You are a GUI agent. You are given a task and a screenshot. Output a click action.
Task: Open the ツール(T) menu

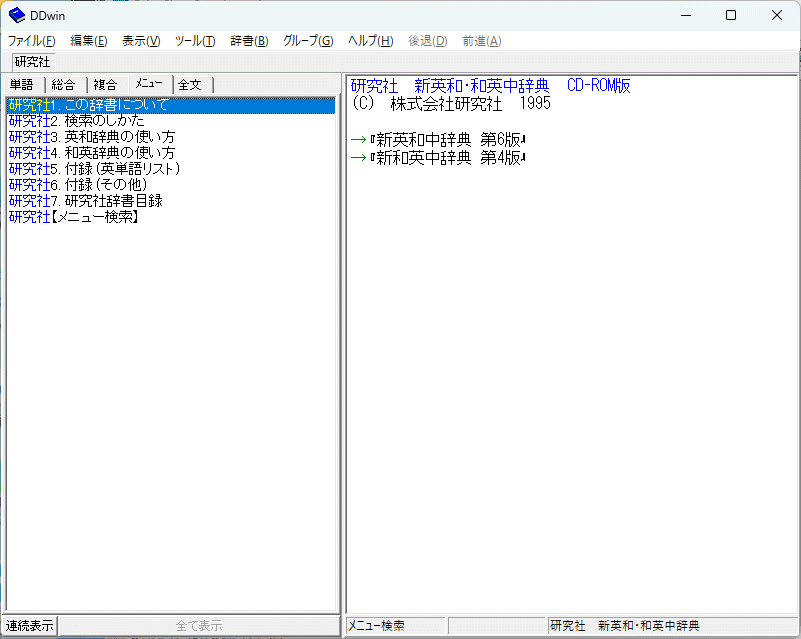(x=195, y=41)
